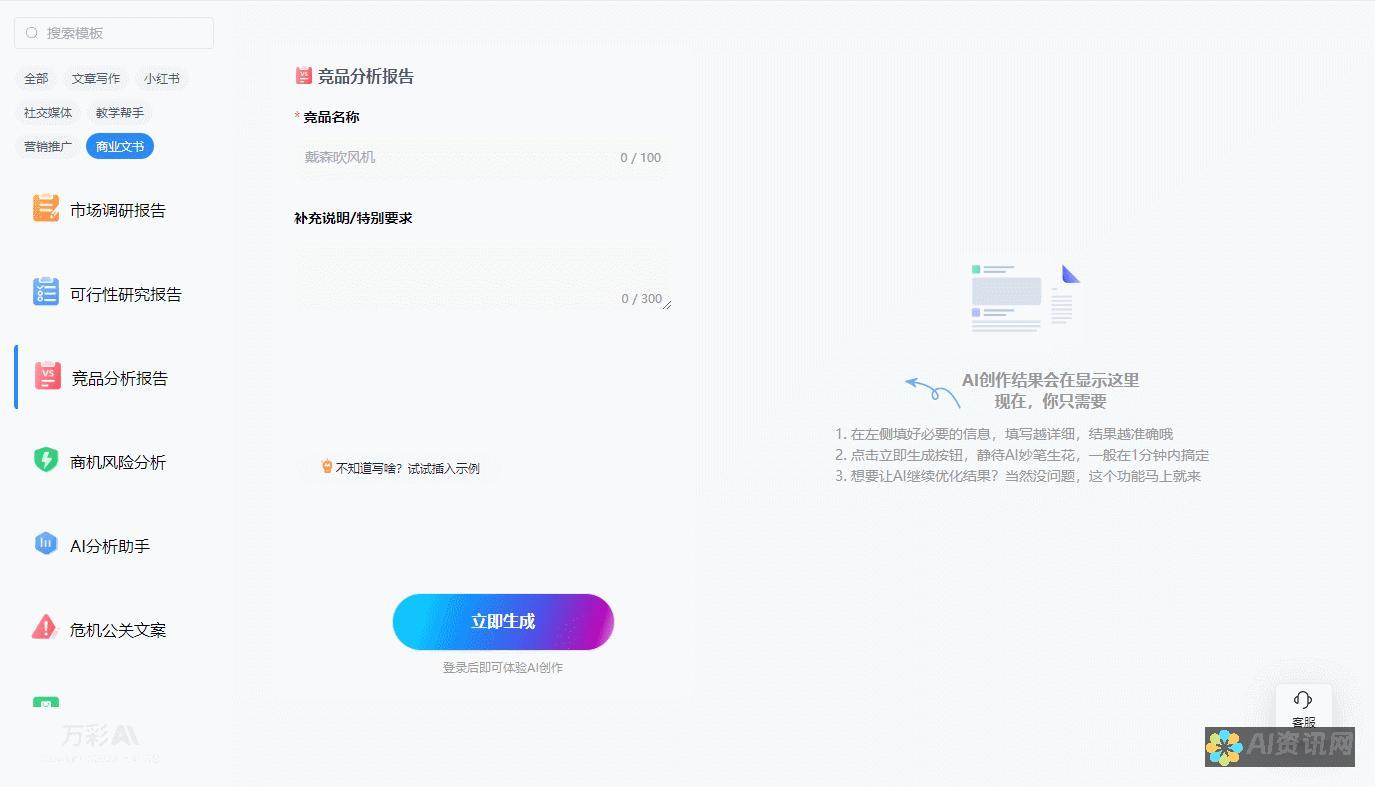Click the 市场调研报告 orange notepad icon
Viewport: 1375px width, 787px height.
46,208
